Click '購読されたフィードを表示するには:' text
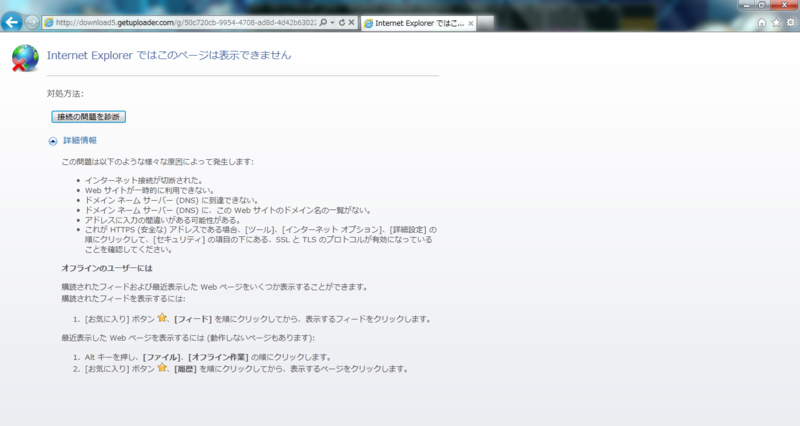 (123, 298)
